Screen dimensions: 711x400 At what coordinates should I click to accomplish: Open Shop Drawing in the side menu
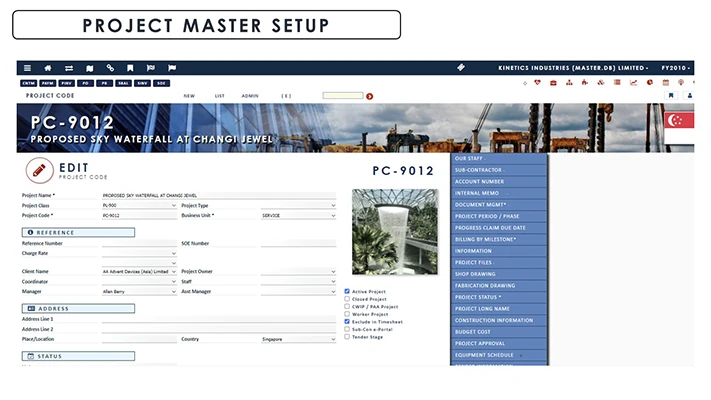point(499,274)
